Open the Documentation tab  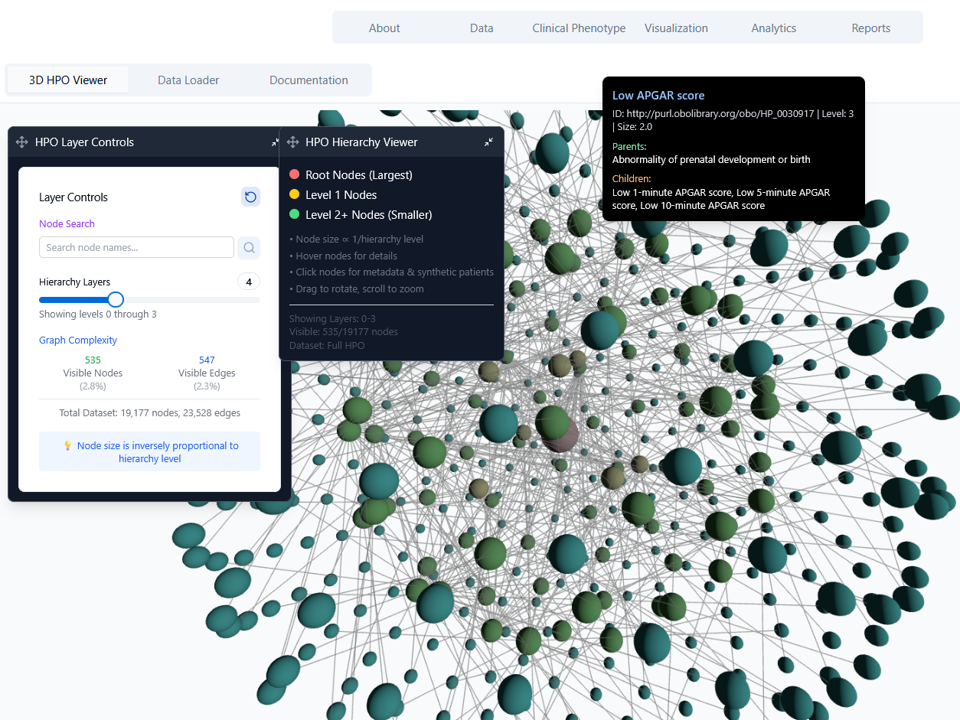click(x=309, y=80)
